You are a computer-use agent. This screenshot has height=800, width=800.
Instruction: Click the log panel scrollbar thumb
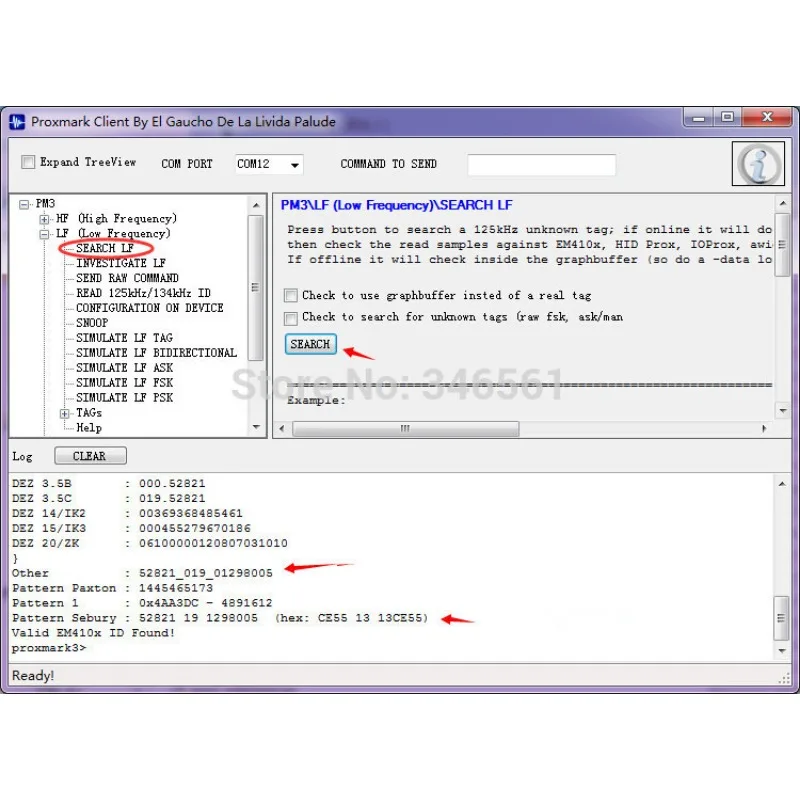[x=781, y=618]
